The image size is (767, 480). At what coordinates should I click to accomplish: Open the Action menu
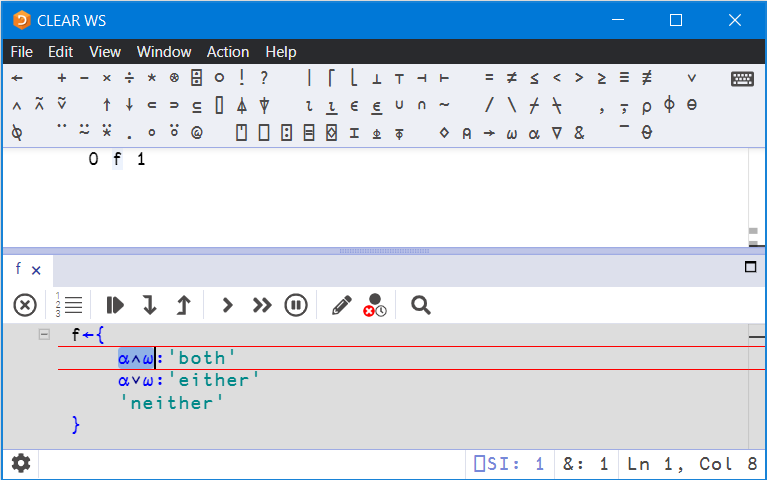click(x=228, y=52)
